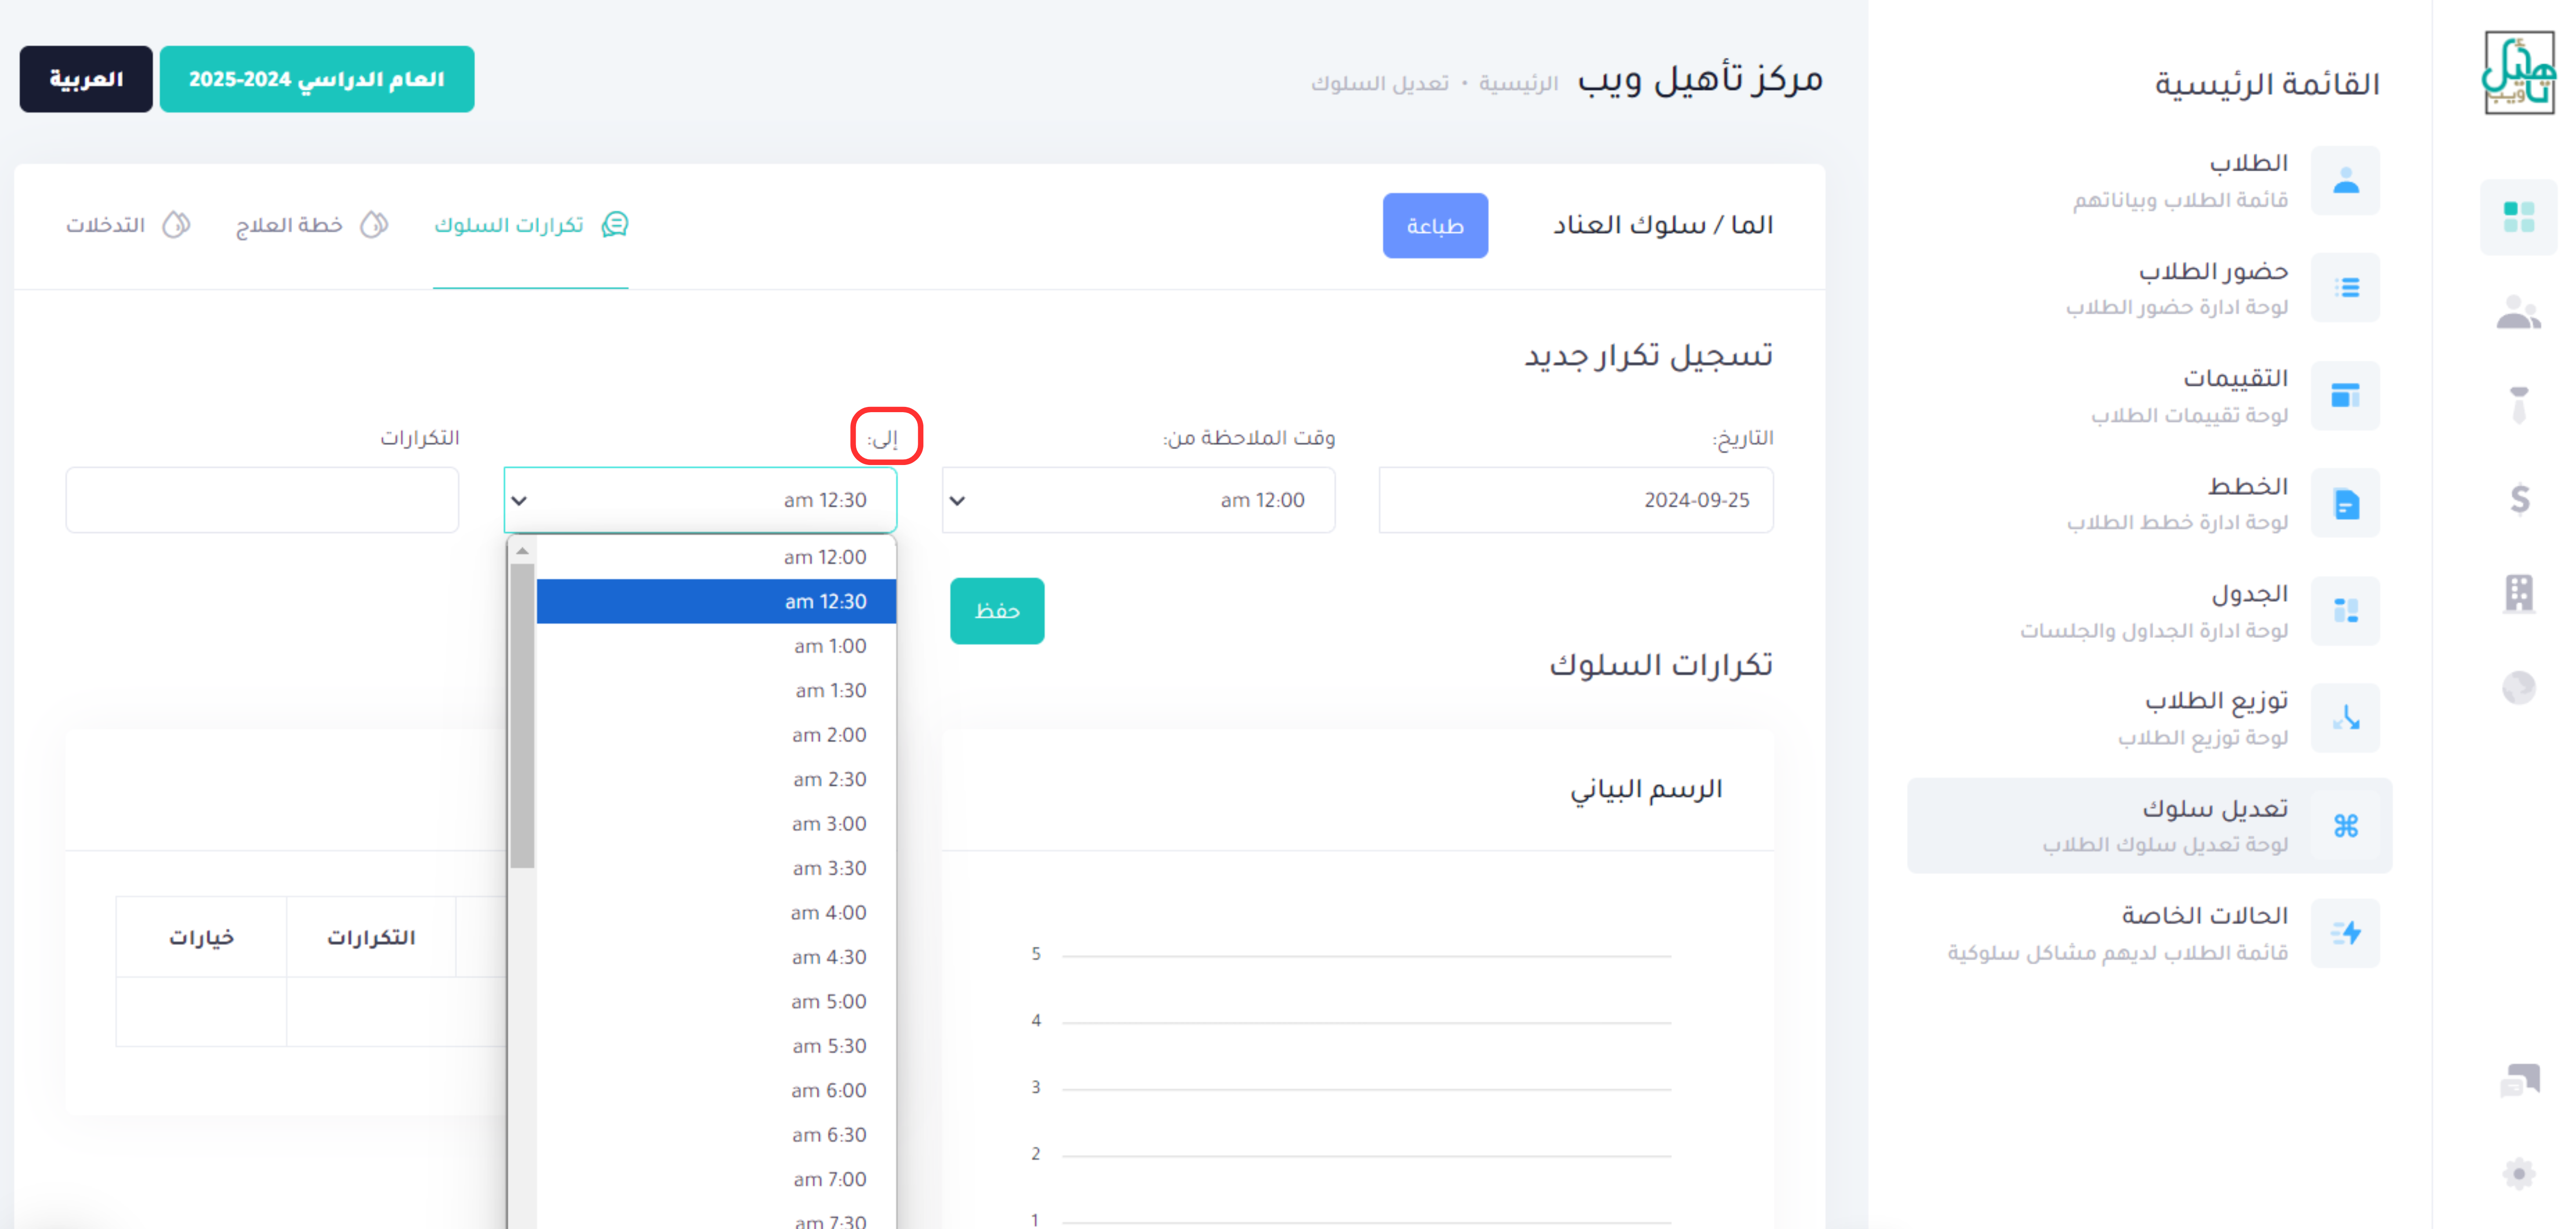Click the dropdown list scrollbar thumb
Image resolution: width=2576 pixels, height=1229 pixels.
pyautogui.click(x=522, y=716)
